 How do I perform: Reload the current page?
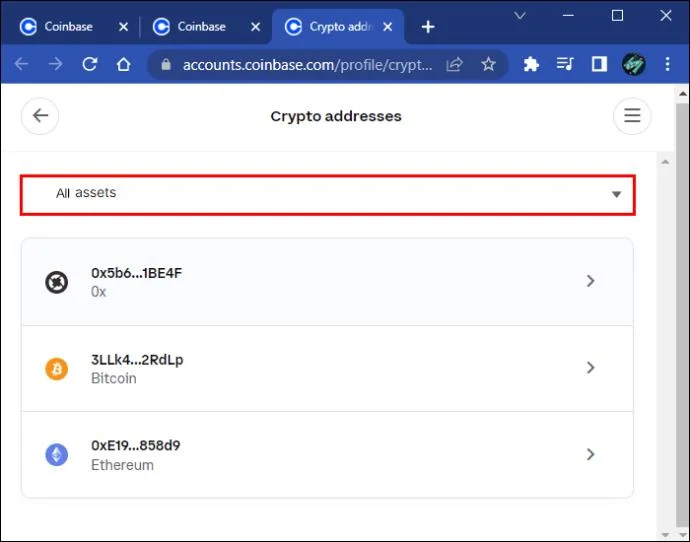click(90, 64)
